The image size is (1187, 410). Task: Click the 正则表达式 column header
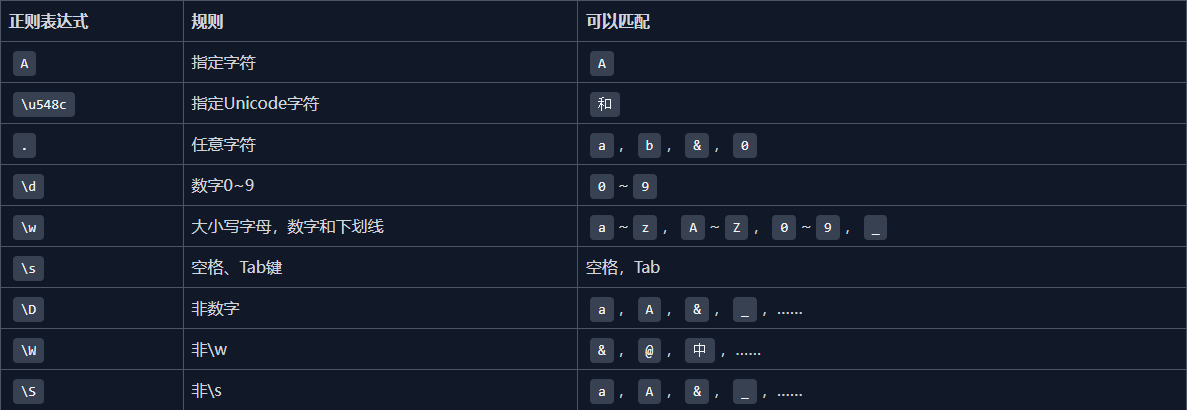click(49, 21)
